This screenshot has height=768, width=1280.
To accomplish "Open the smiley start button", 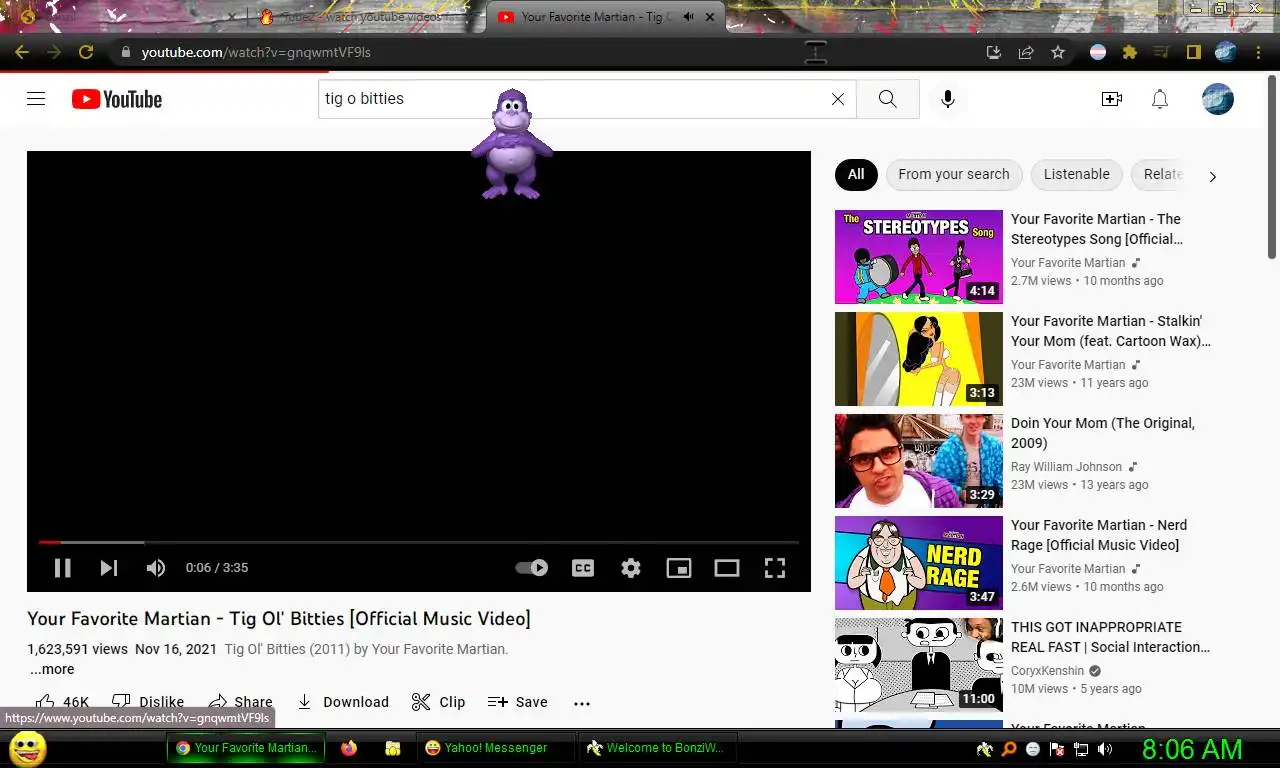I will 27,748.
